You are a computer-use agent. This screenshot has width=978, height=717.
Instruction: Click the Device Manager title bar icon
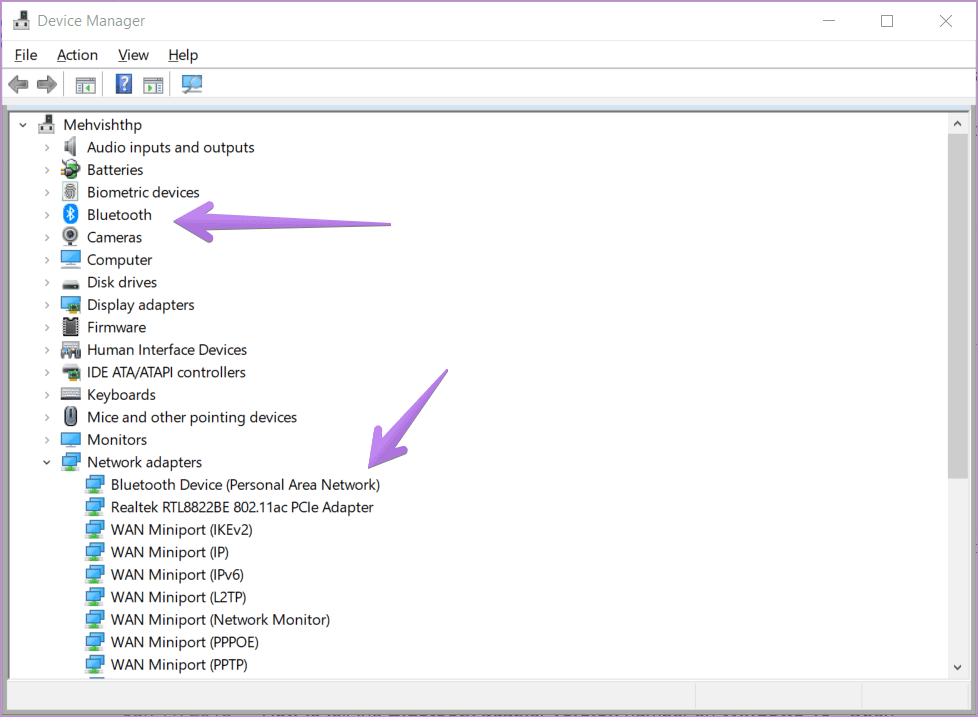[21, 21]
